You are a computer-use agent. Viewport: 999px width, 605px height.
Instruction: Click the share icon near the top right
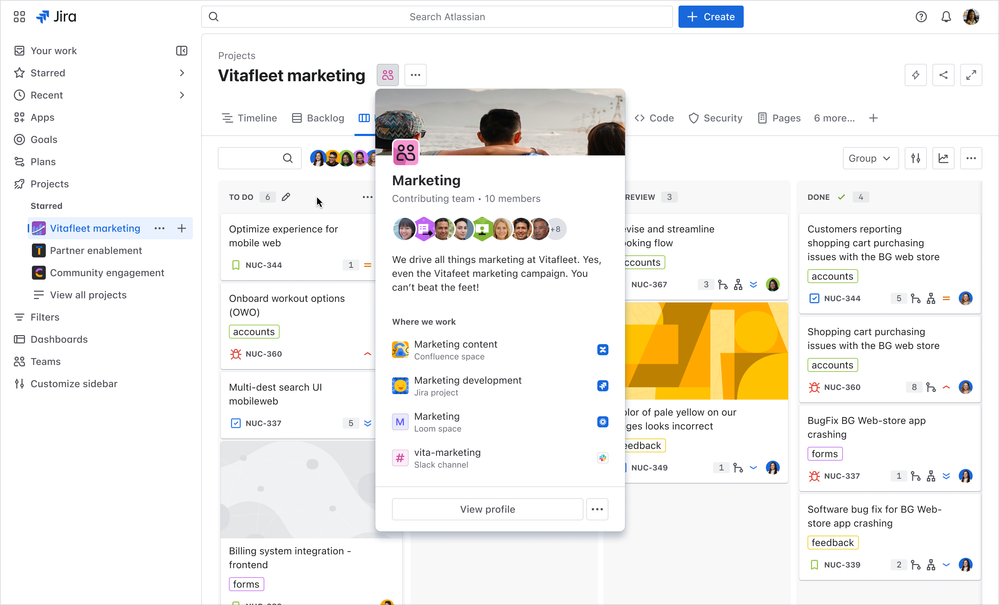point(942,74)
